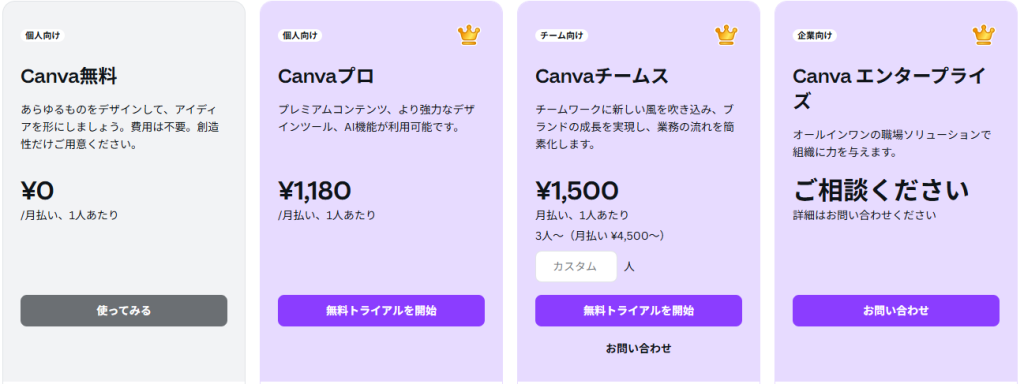
Task: Click the ご相談ください text on Enterprise card
Action: tap(881, 191)
